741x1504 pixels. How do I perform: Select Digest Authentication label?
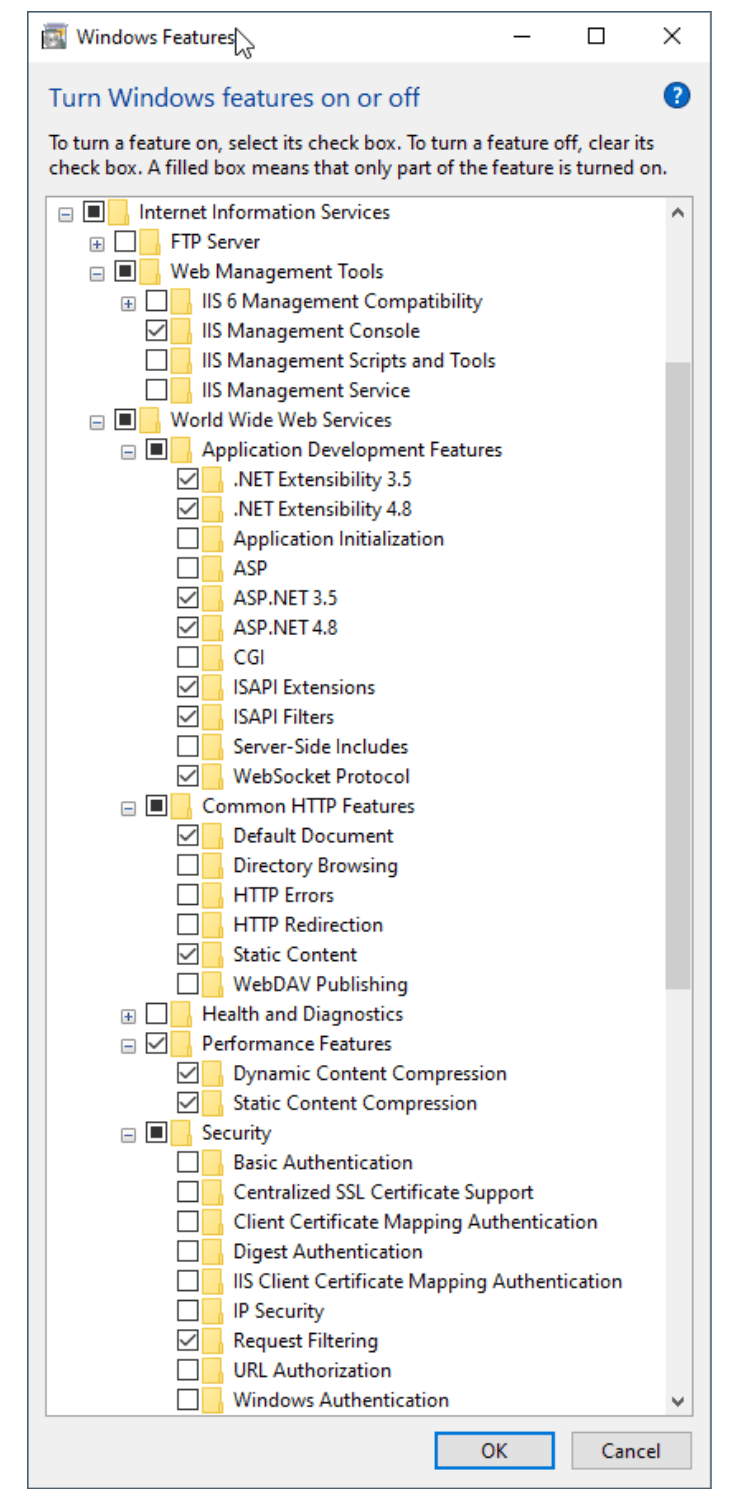pyautogui.click(x=328, y=1252)
